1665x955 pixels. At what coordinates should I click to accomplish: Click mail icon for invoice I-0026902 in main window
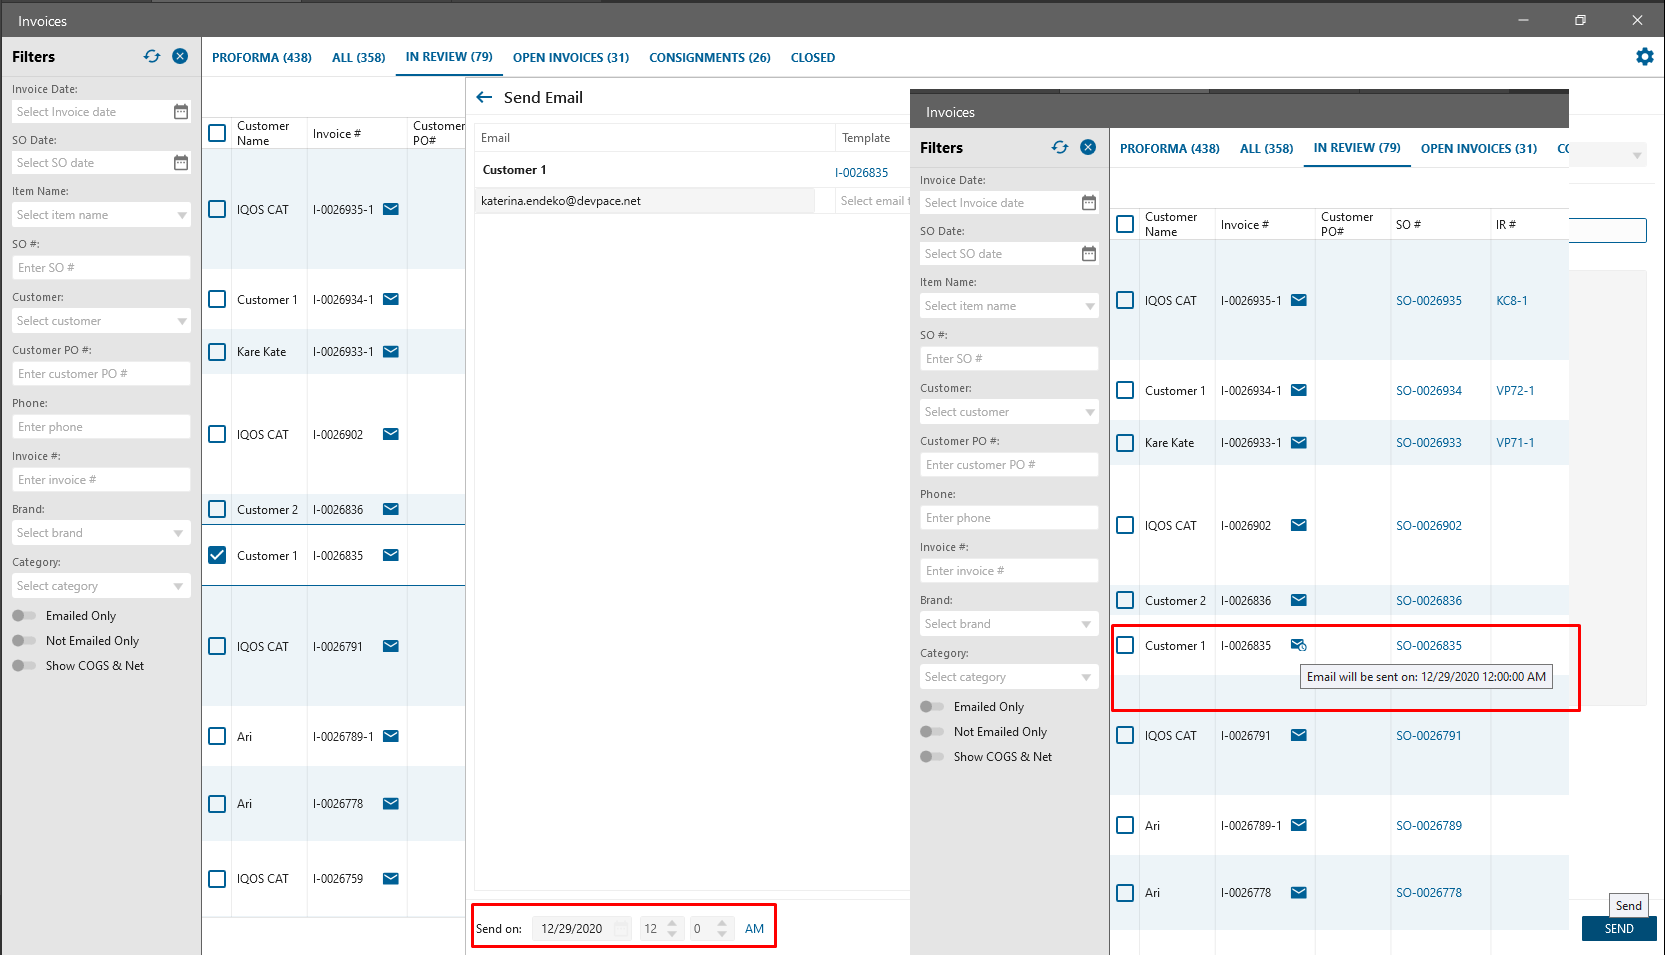click(391, 434)
